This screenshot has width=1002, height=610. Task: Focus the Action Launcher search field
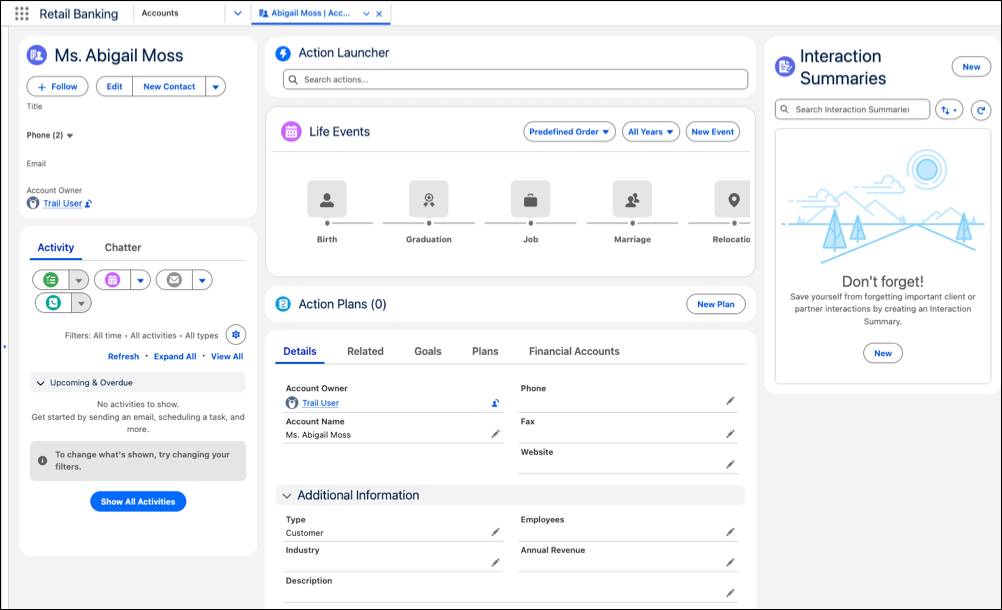click(516, 80)
